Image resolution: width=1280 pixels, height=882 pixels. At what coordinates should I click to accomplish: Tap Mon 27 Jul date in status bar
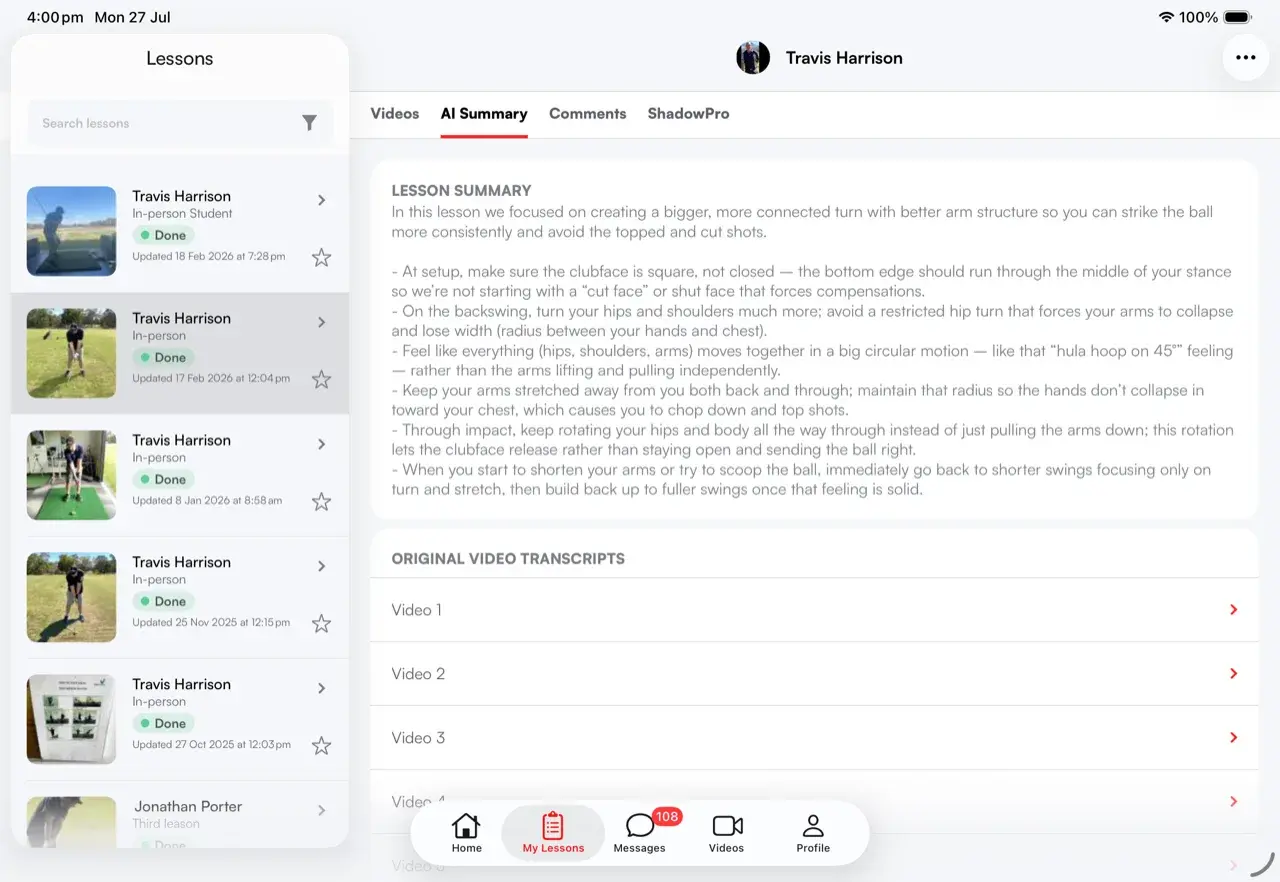[x=132, y=17]
